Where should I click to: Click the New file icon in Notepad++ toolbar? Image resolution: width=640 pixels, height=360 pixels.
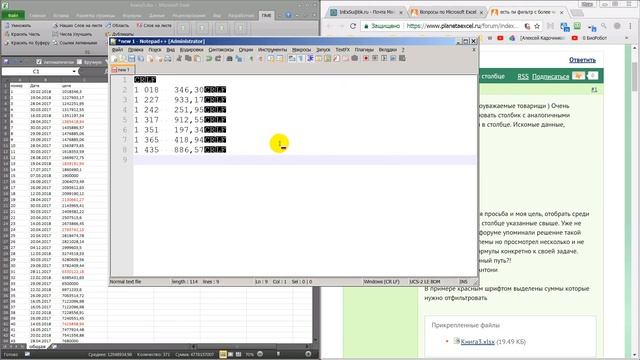tap(114, 58)
